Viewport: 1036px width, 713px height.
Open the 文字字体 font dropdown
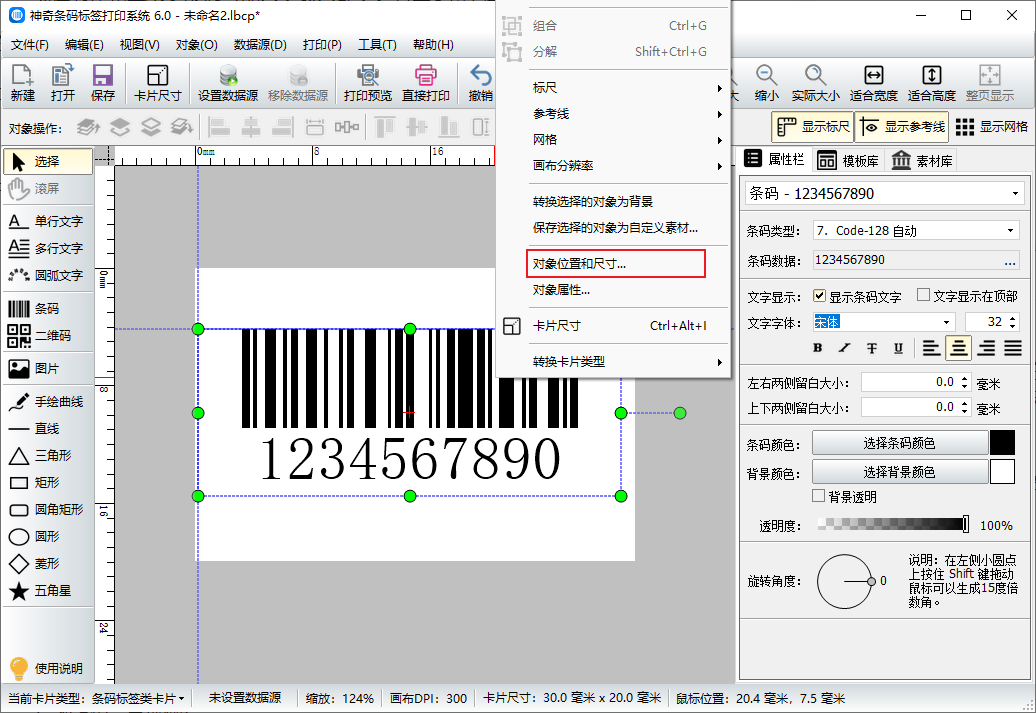[946, 322]
